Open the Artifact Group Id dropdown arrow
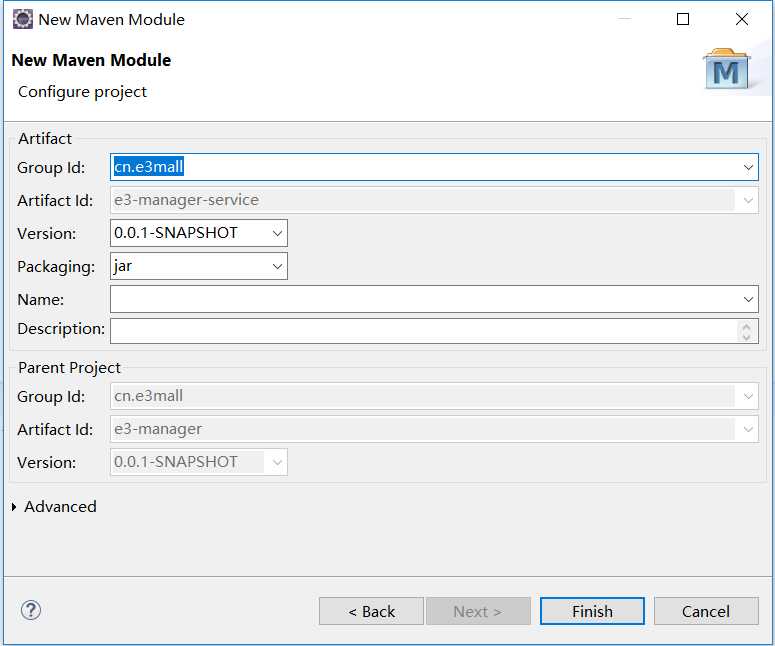Screen dimensions: 775x646 pos(748,168)
